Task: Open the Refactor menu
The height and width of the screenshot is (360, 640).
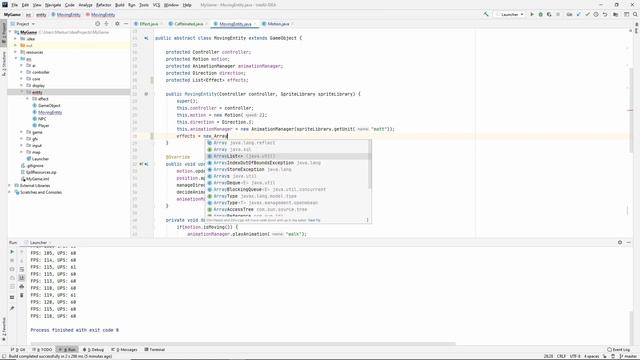Action: pos(103,5)
